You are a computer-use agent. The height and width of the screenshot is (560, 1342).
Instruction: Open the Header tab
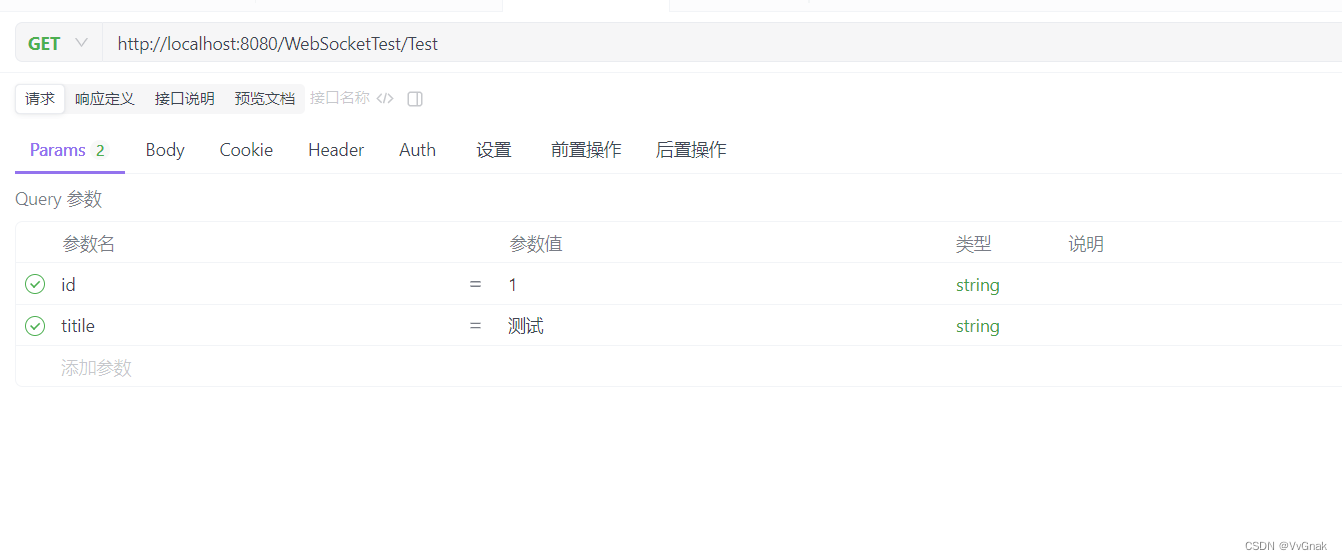tap(336, 150)
